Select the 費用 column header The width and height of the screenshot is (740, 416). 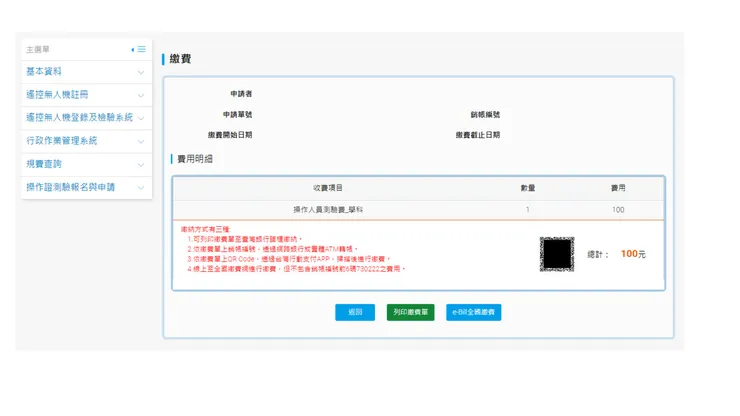618,188
